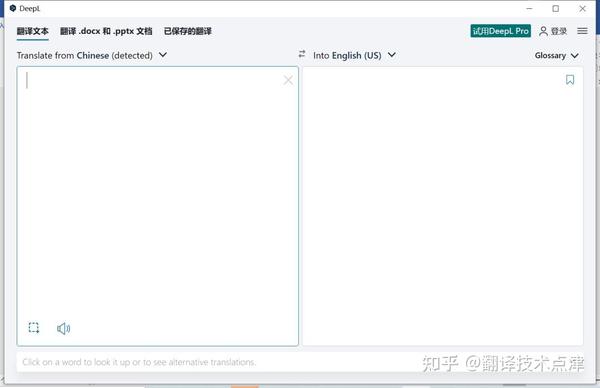Maximize the DeepL window

point(556,8)
